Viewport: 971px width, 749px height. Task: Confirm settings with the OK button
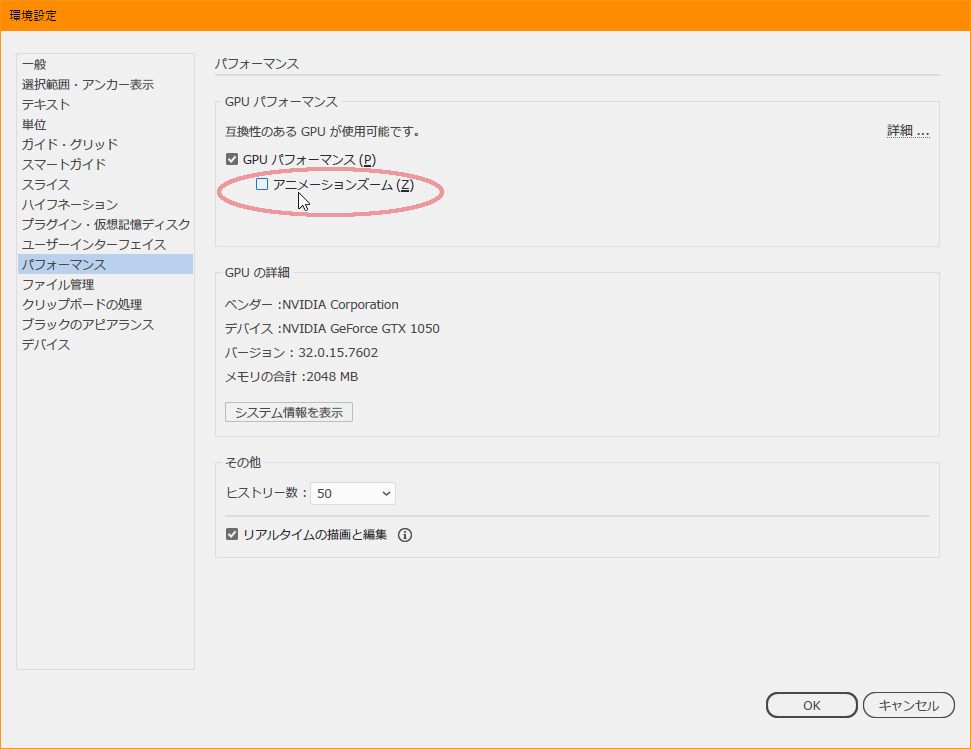click(811, 704)
